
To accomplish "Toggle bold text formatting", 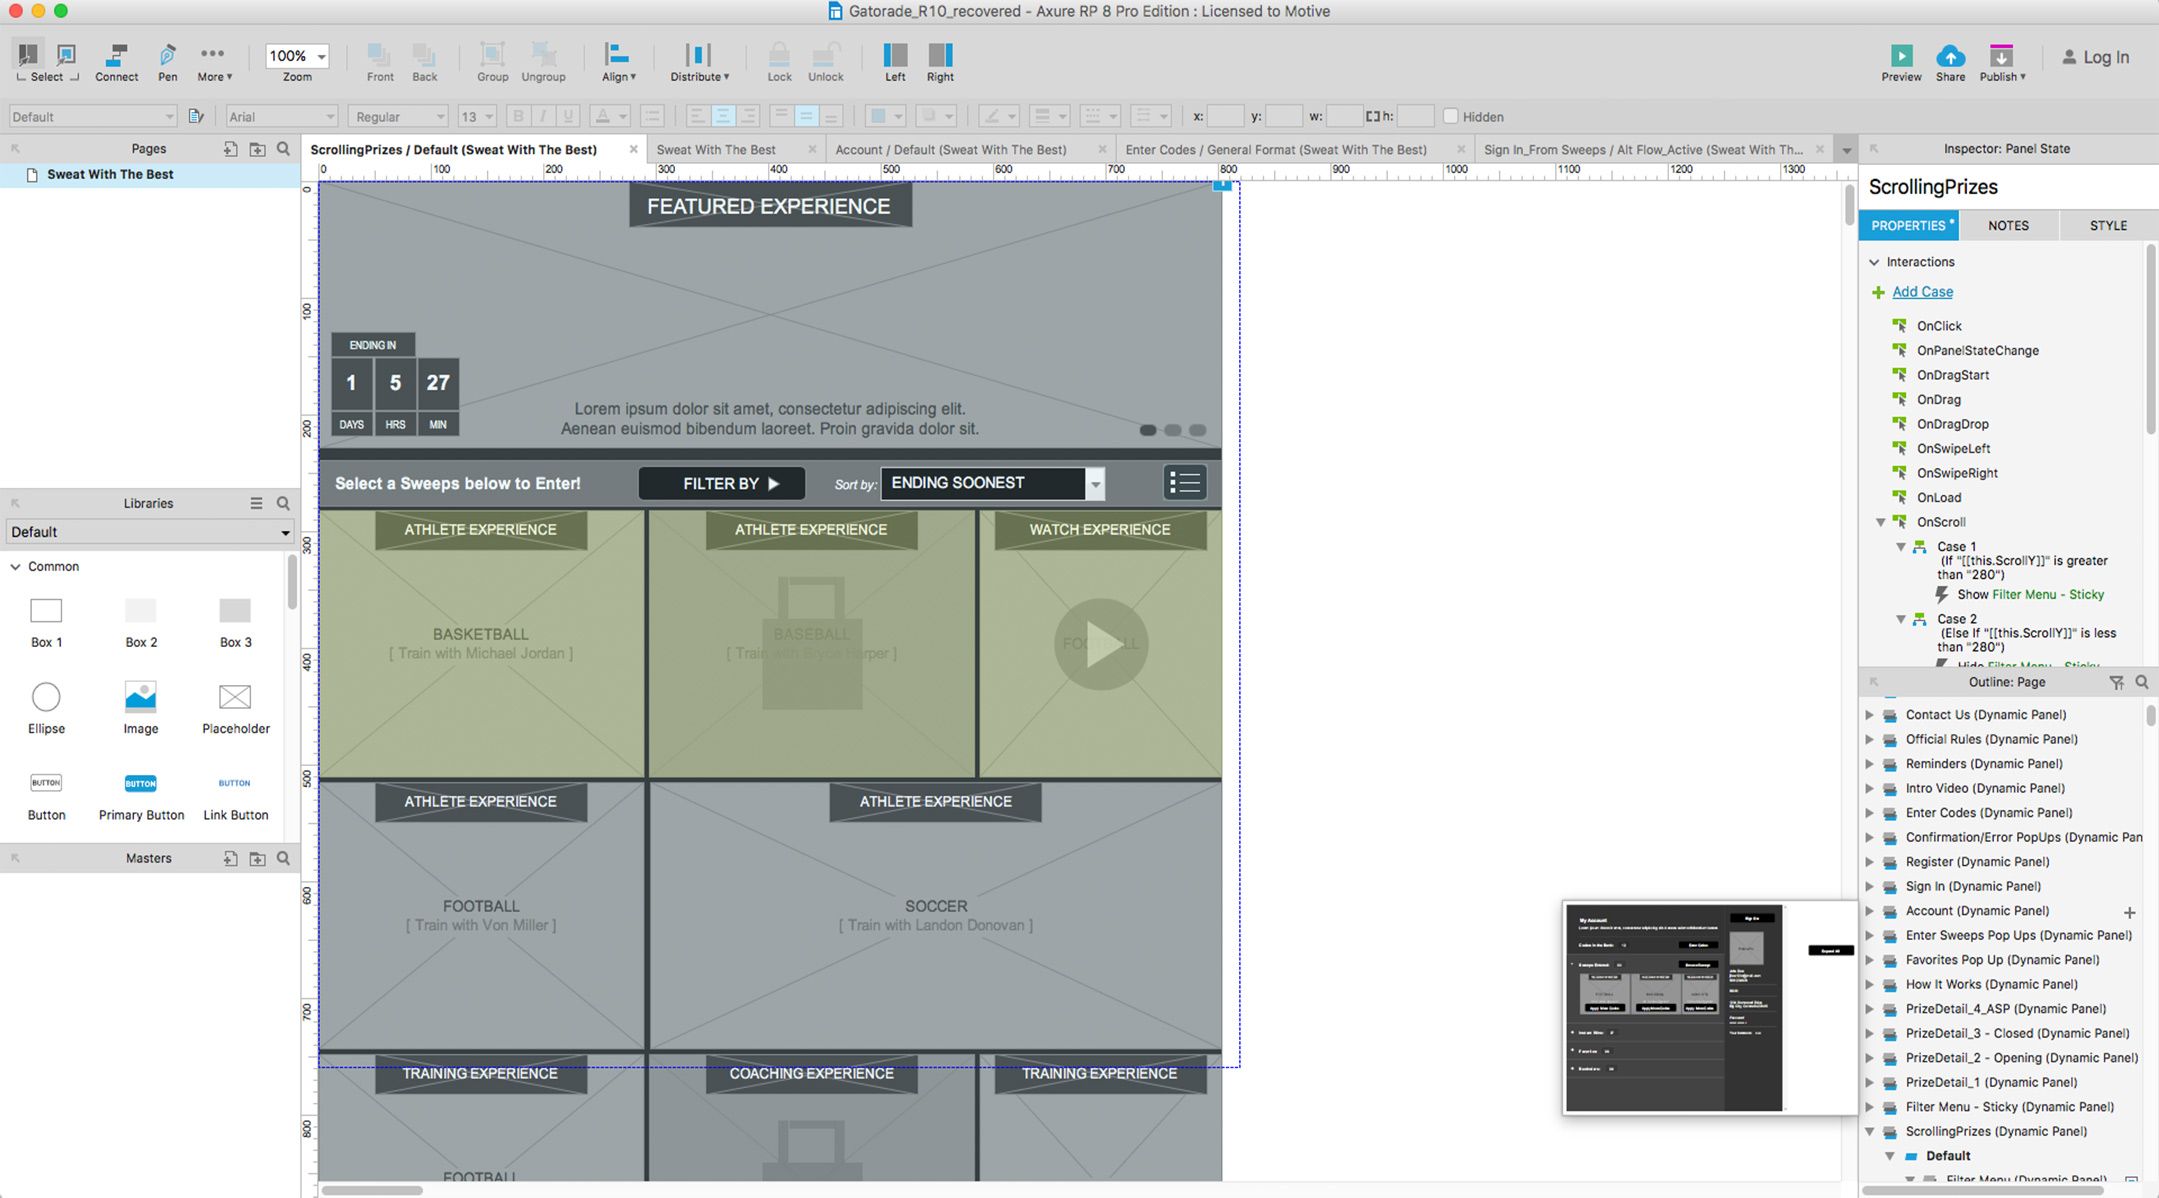I will pyautogui.click(x=518, y=116).
